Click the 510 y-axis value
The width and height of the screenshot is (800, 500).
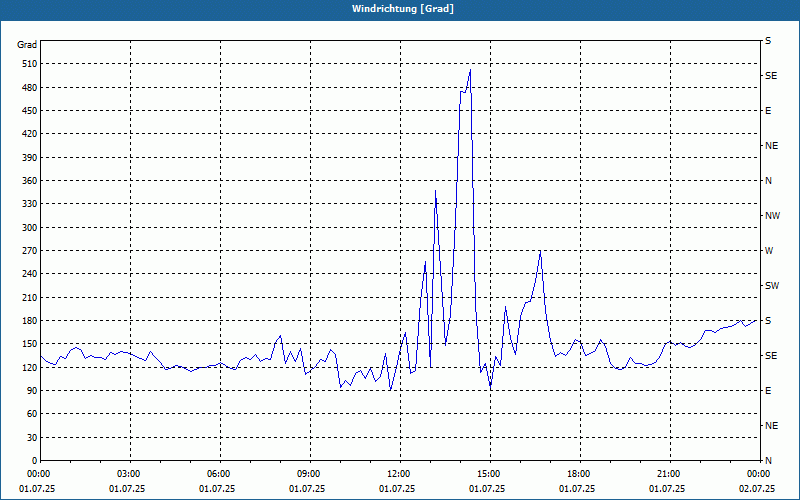[x=30, y=64]
